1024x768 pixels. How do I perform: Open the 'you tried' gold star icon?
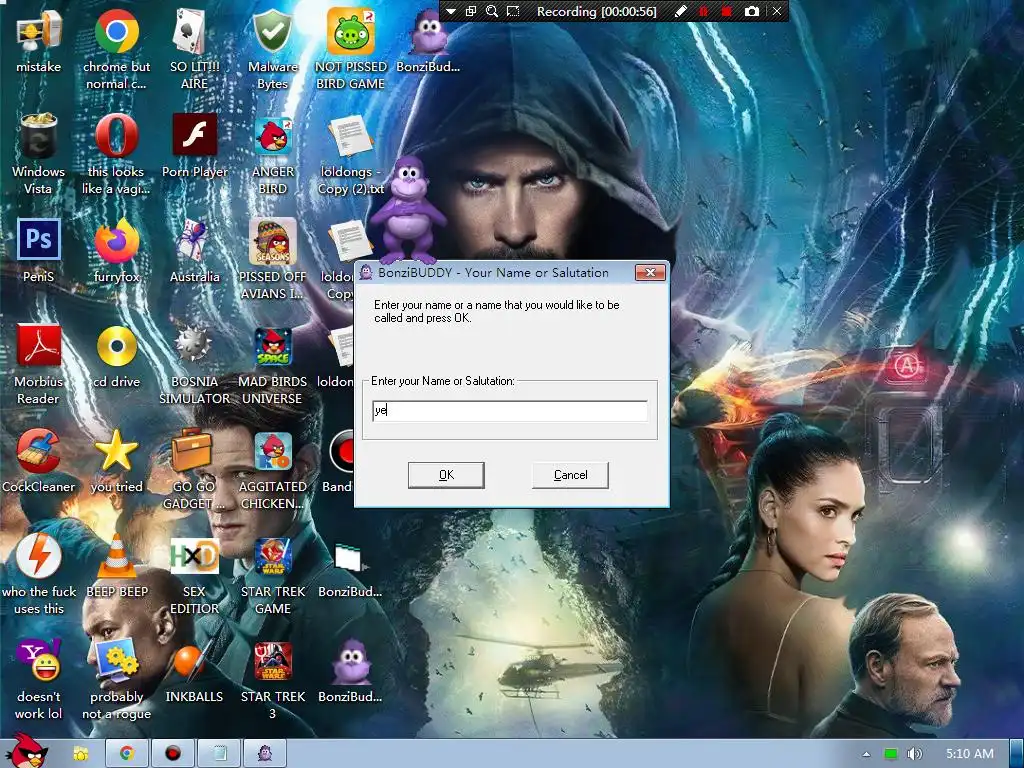pyautogui.click(x=116, y=460)
